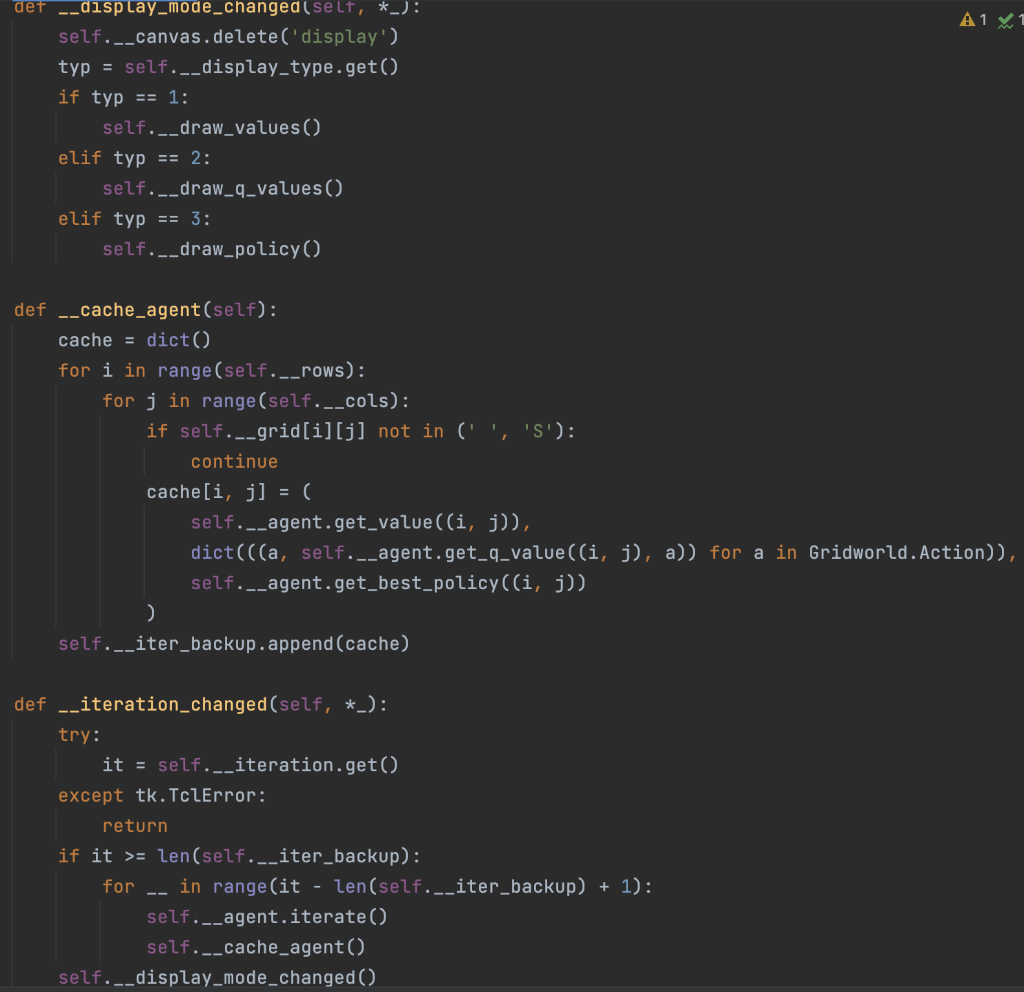Viewport: 1024px width, 992px height.
Task: Click the return keyword inside except block
Action: [x=135, y=825]
